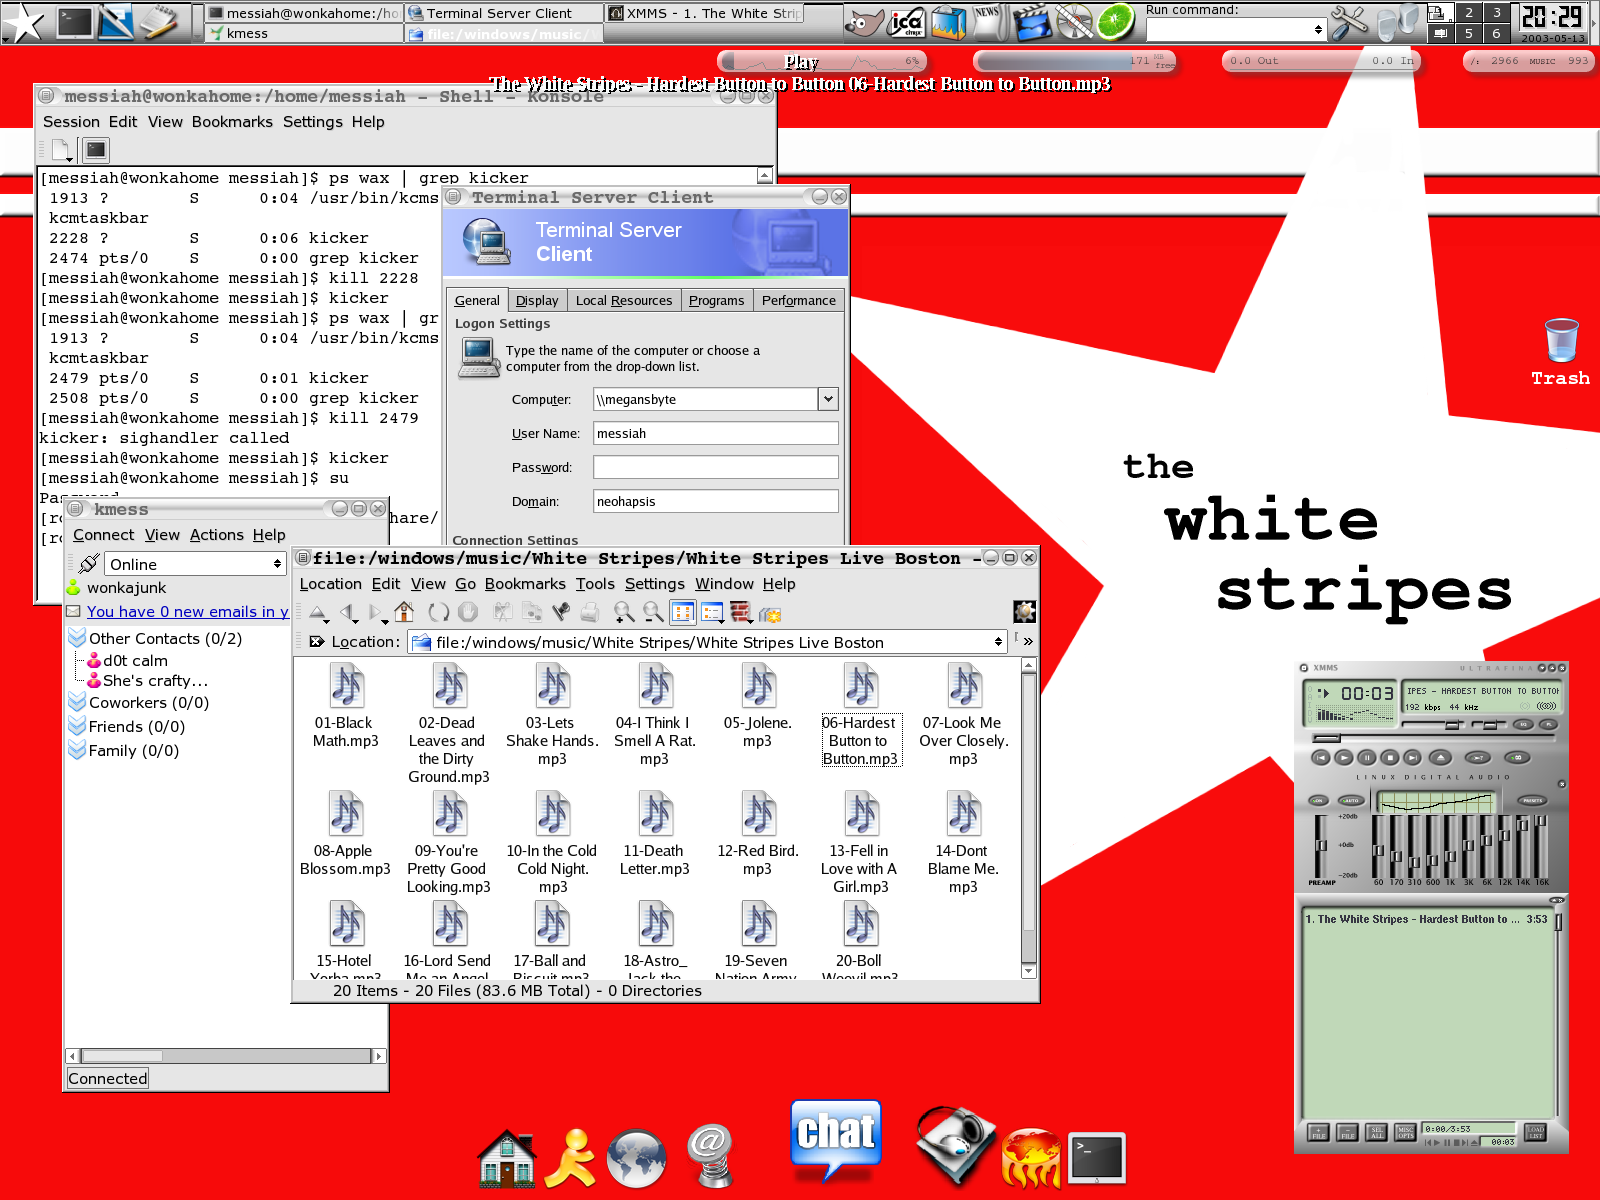This screenshot has width=1600, height=1200.
Task: Click the XMMS taskbar entry
Action: point(706,13)
